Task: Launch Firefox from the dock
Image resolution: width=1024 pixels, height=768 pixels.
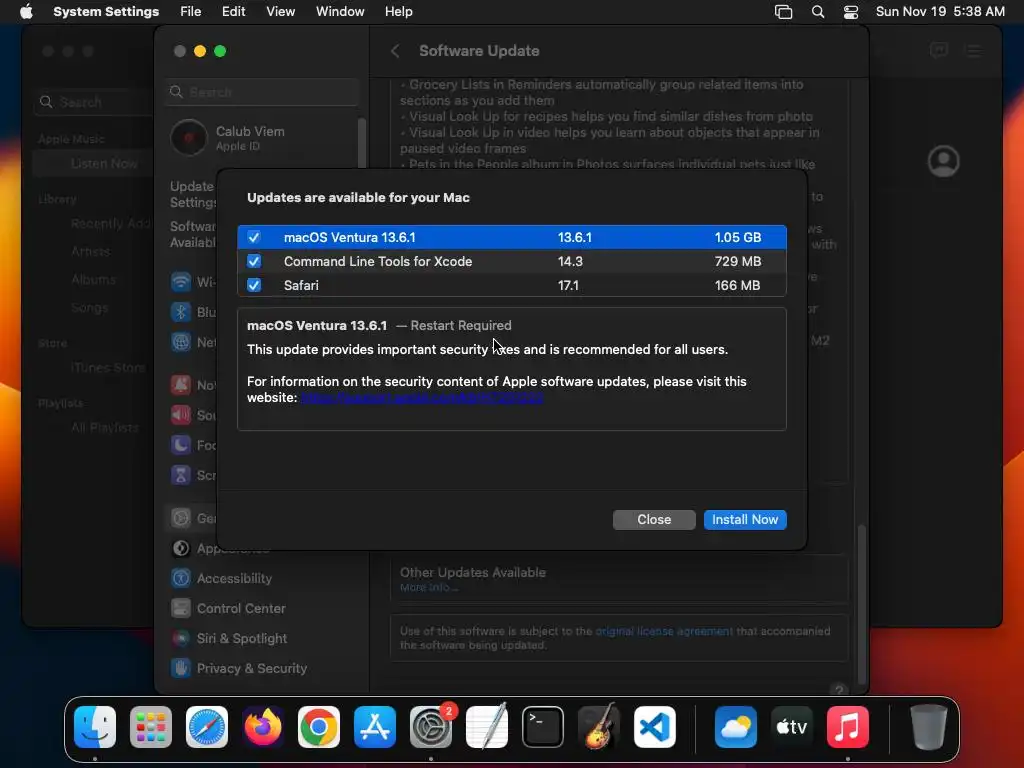Action: 263,727
